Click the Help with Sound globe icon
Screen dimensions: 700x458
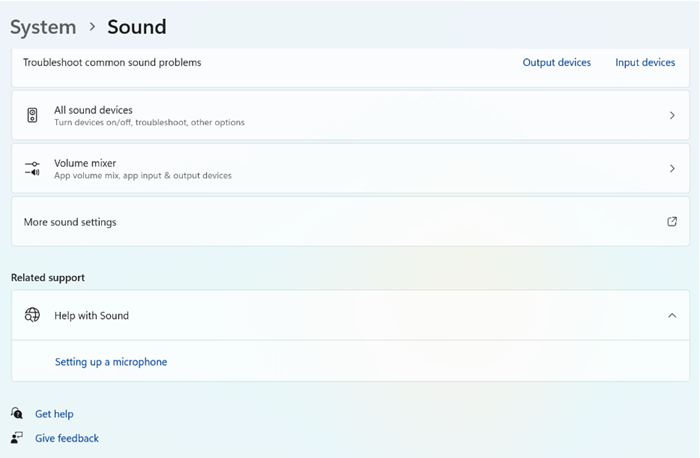32,315
